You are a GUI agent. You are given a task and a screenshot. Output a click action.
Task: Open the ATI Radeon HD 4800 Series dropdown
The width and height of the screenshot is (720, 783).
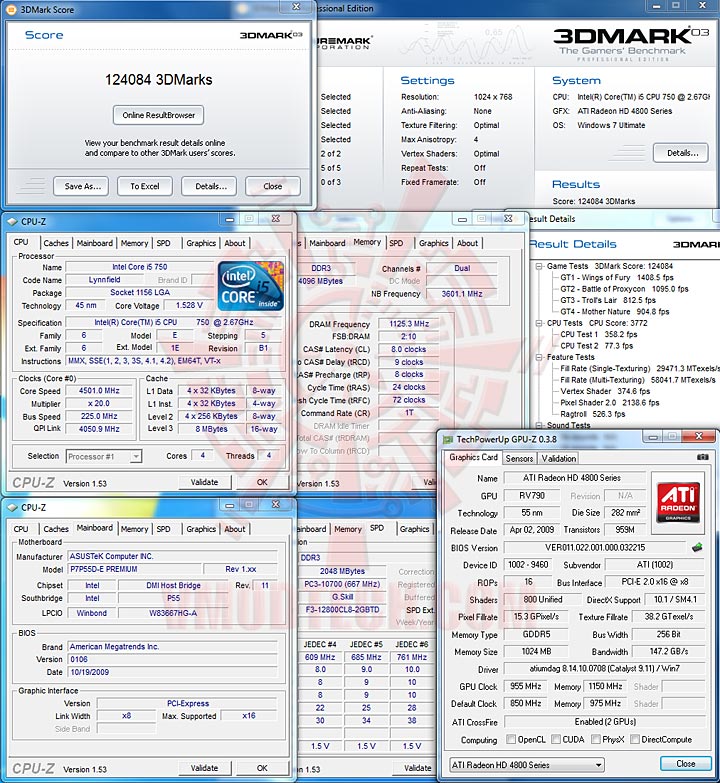coord(527,765)
